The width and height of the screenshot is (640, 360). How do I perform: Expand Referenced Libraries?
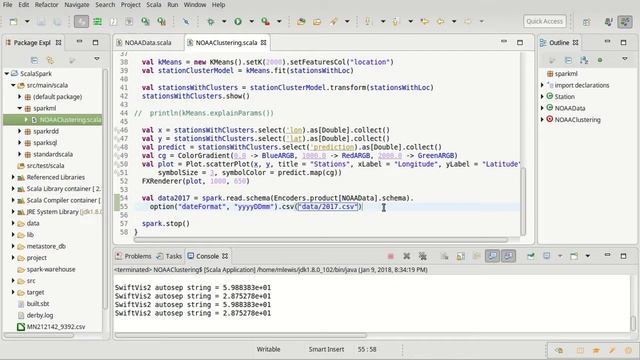coord(13,177)
